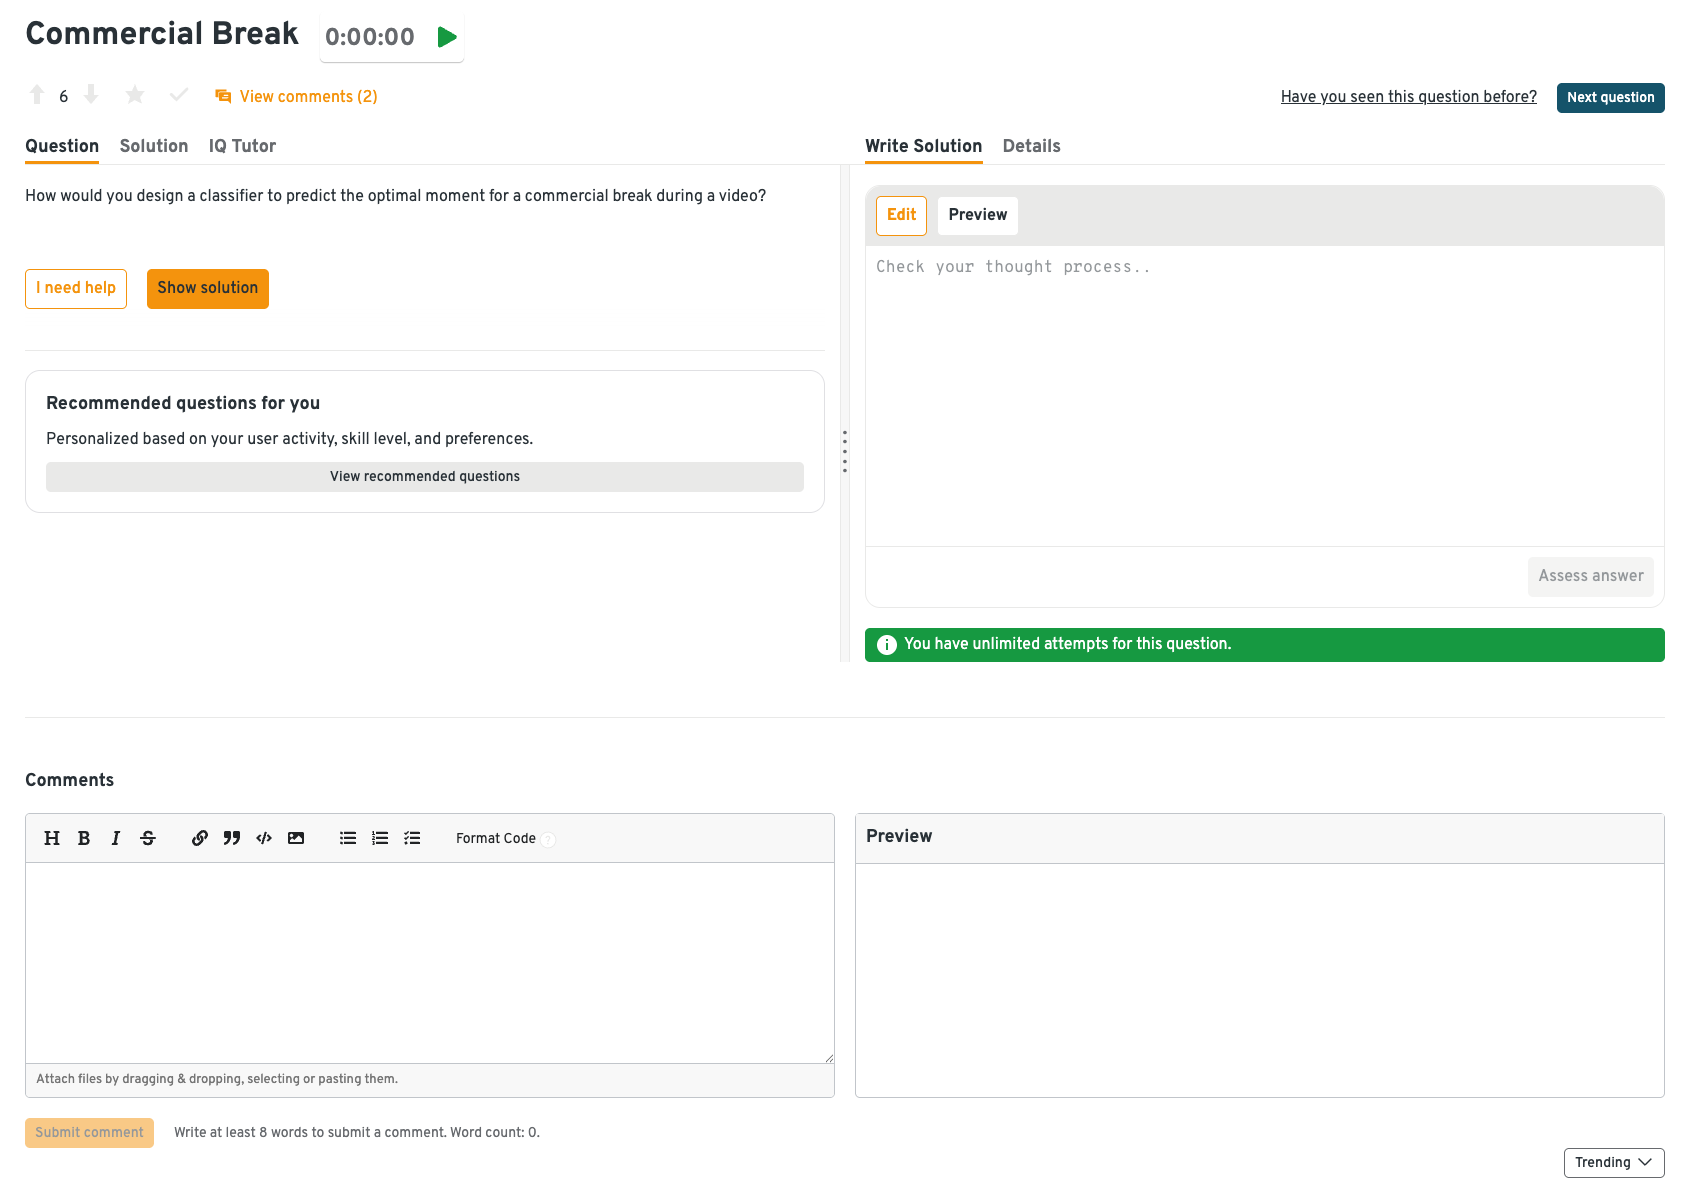Apply italic formatting in the comment toolbar

[x=116, y=838]
